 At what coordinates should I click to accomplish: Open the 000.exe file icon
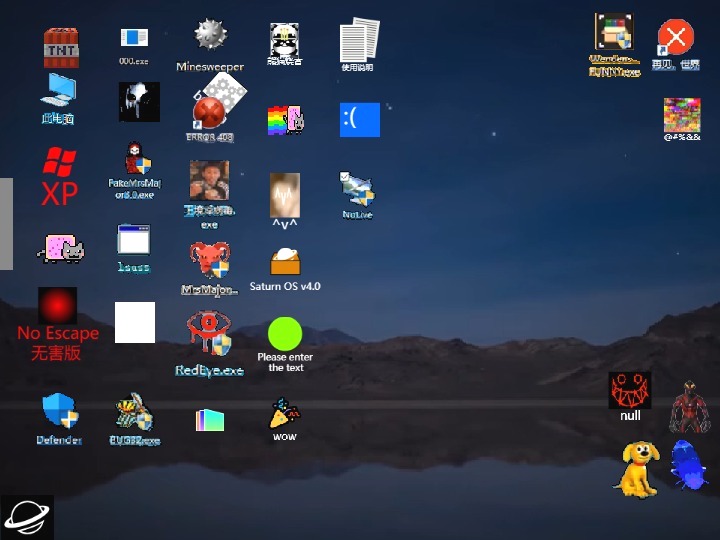134,39
